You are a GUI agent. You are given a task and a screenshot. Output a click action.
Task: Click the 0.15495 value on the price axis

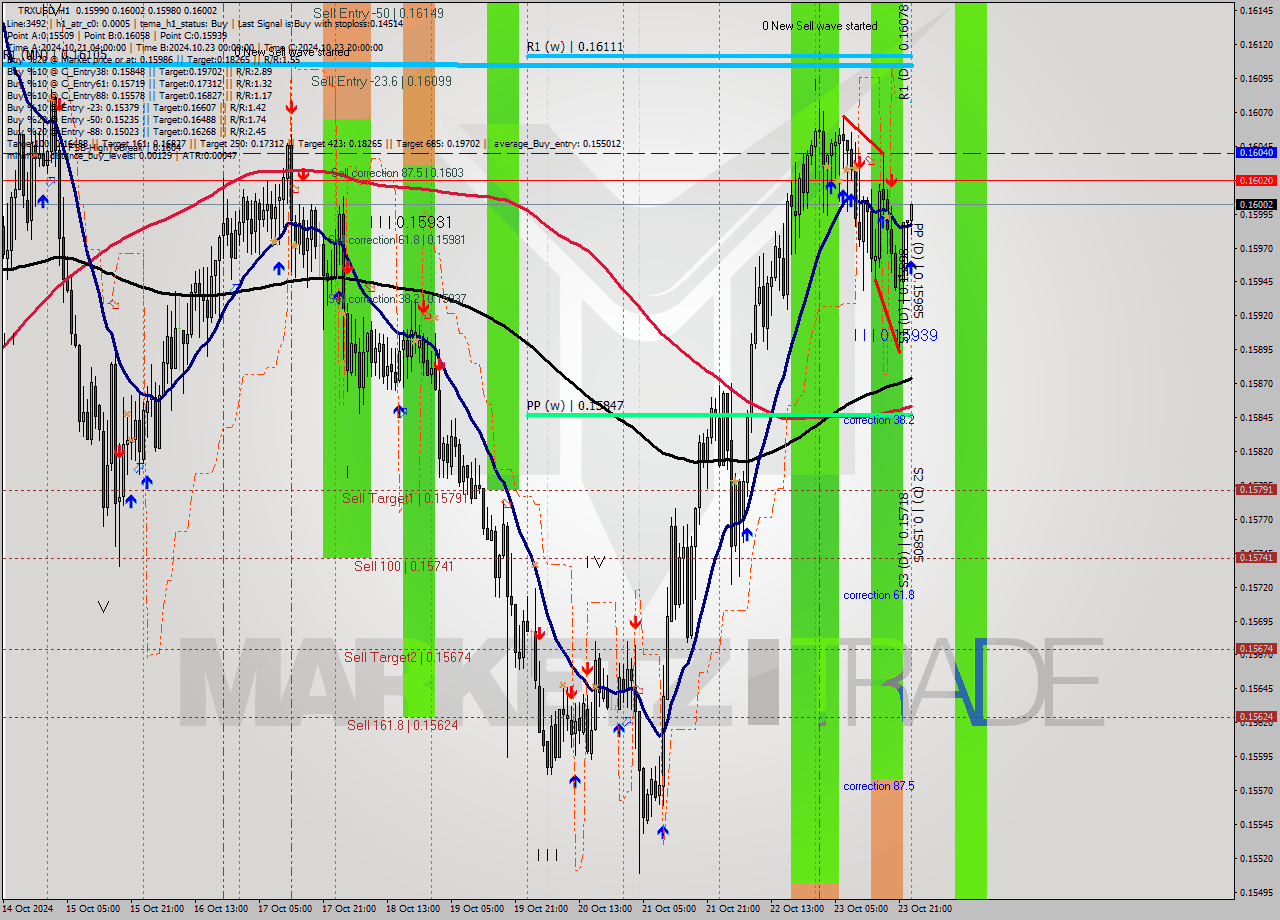click(x=1256, y=892)
